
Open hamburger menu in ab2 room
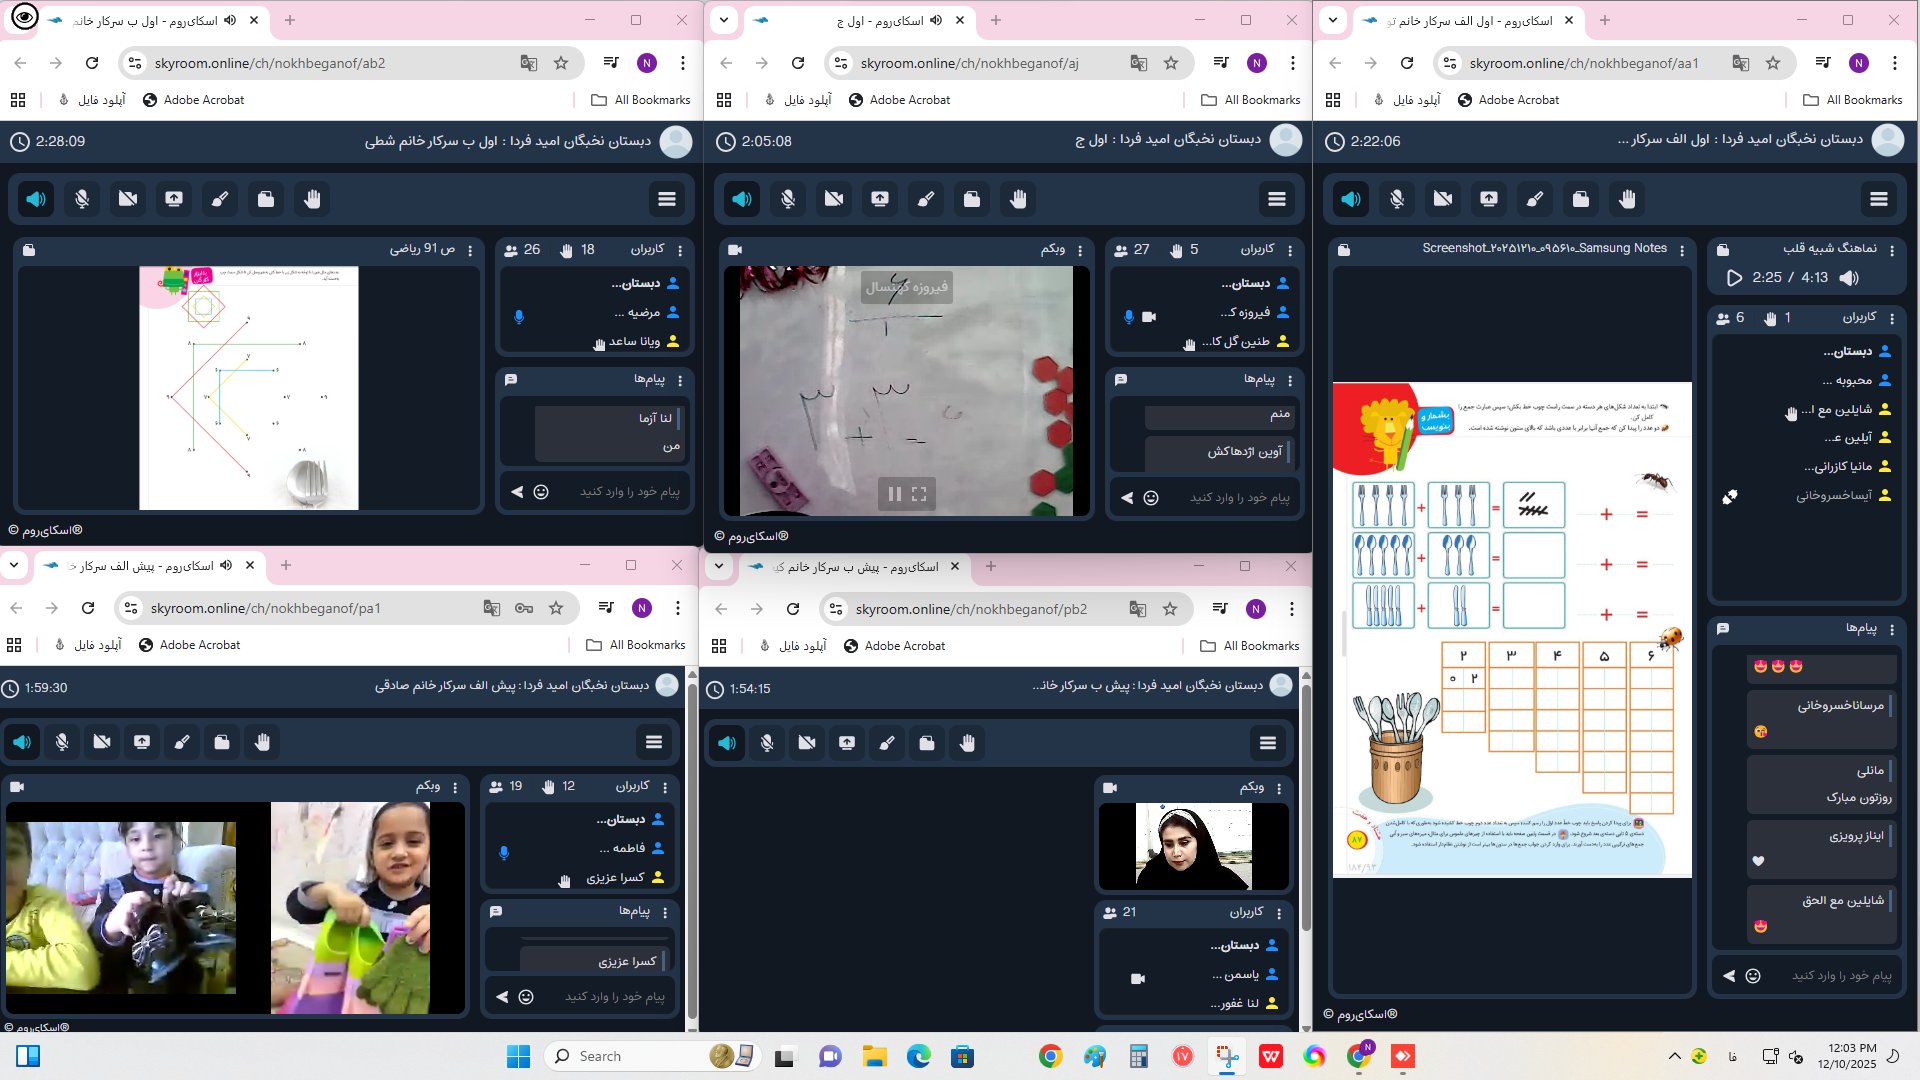(x=667, y=199)
